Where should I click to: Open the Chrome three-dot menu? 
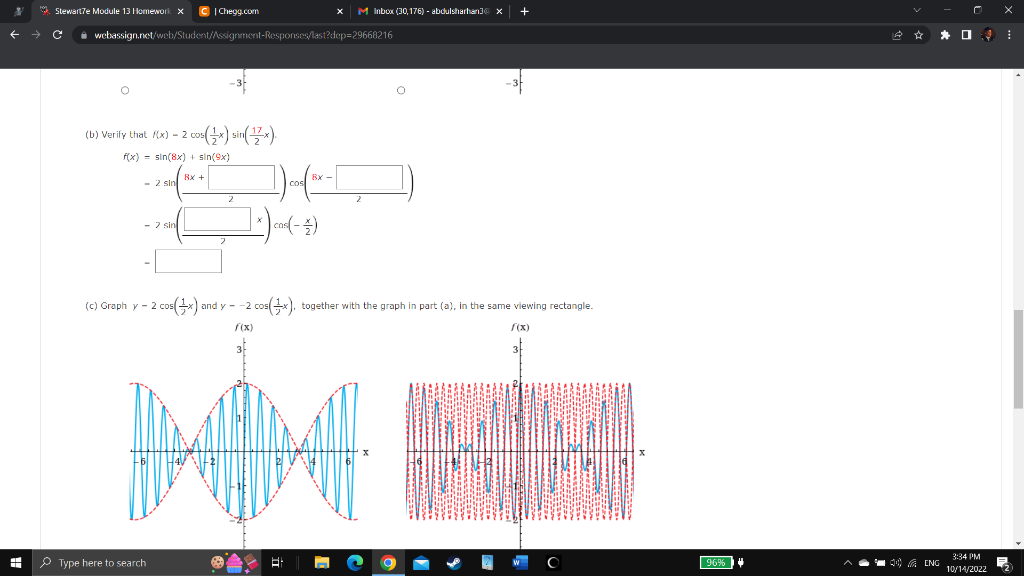(1009, 35)
